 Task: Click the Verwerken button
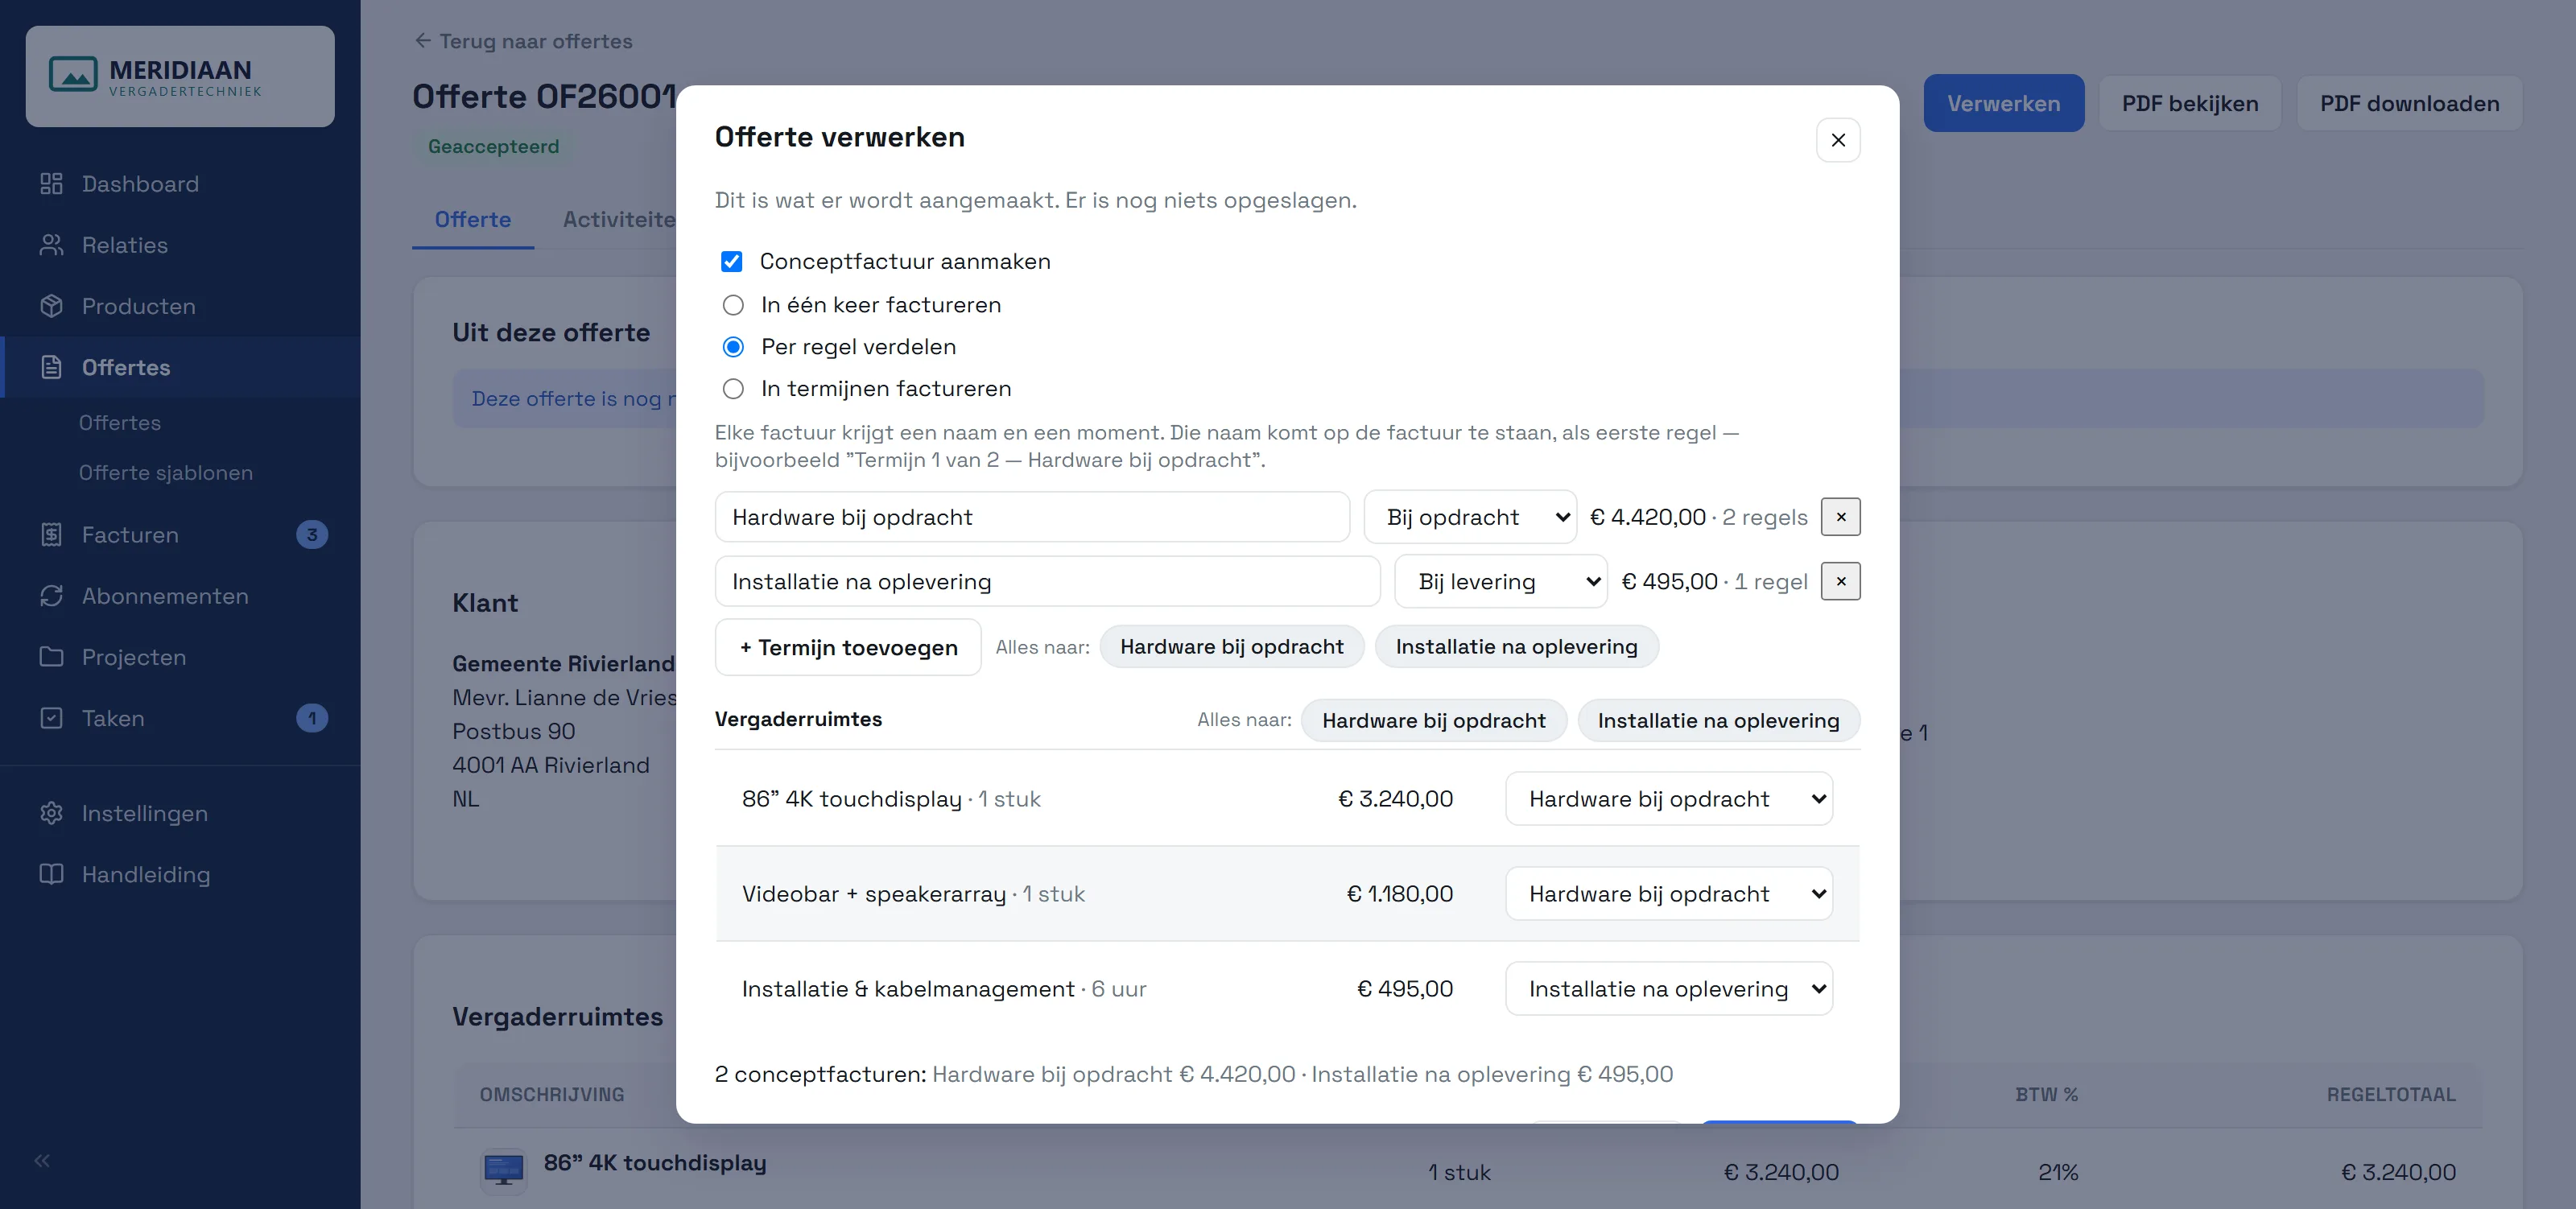[2003, 103]
